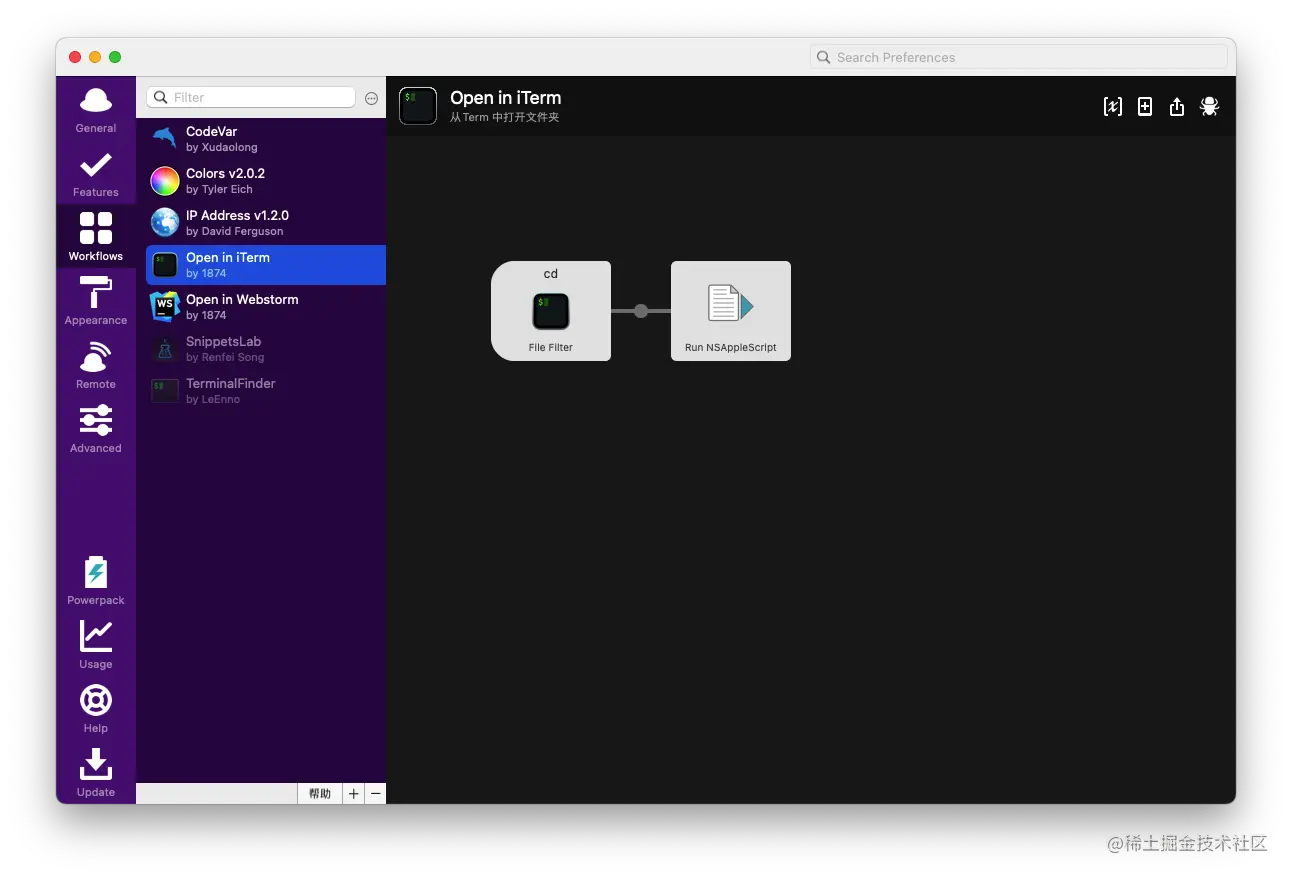Open the Features preferences section
The width and height of the screenshot is (1292, 878).
tap(96, 173)
